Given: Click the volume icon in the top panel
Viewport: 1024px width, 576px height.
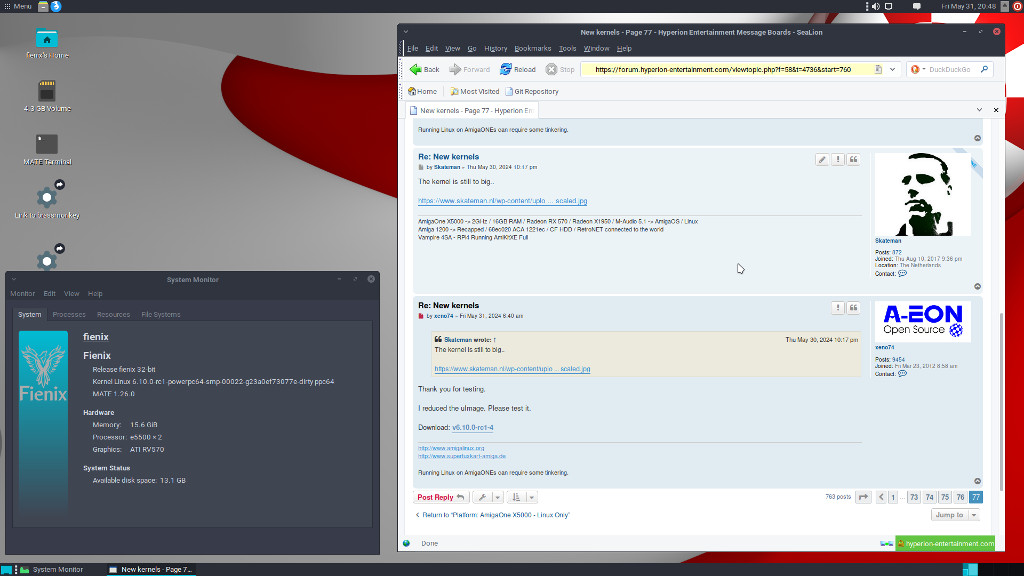Looking at the screenshot, I should (x=876, y=7).
